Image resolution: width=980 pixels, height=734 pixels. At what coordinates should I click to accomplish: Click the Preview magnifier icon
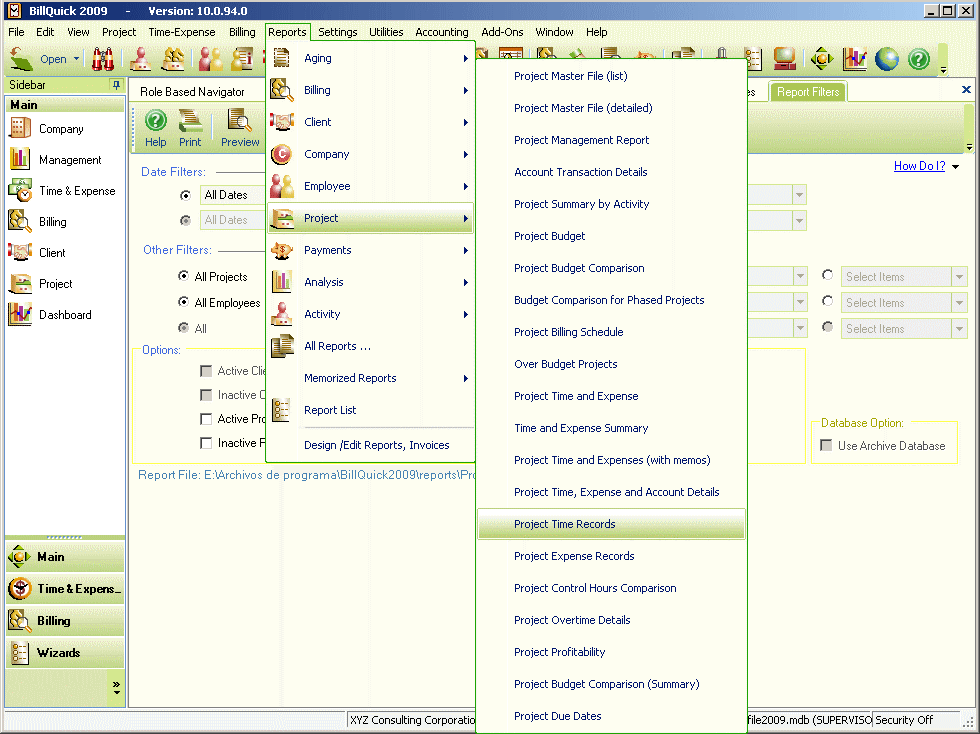coord(239,120)
